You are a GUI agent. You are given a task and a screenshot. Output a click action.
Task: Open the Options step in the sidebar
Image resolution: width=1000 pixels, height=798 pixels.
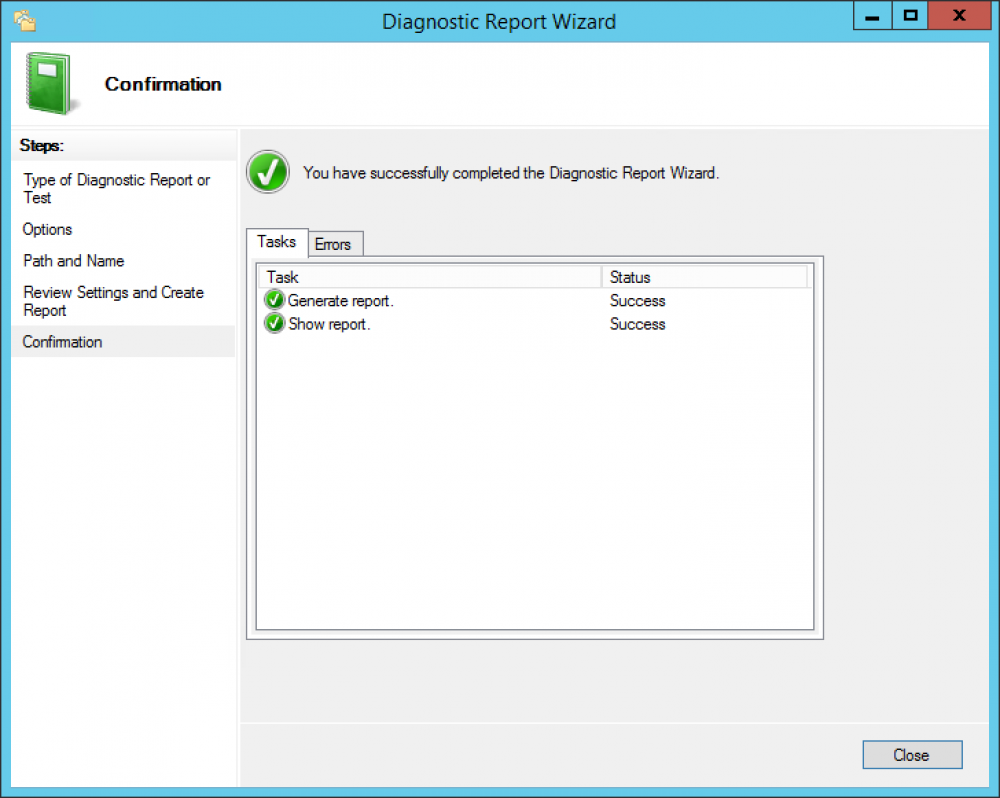[48, 230]
